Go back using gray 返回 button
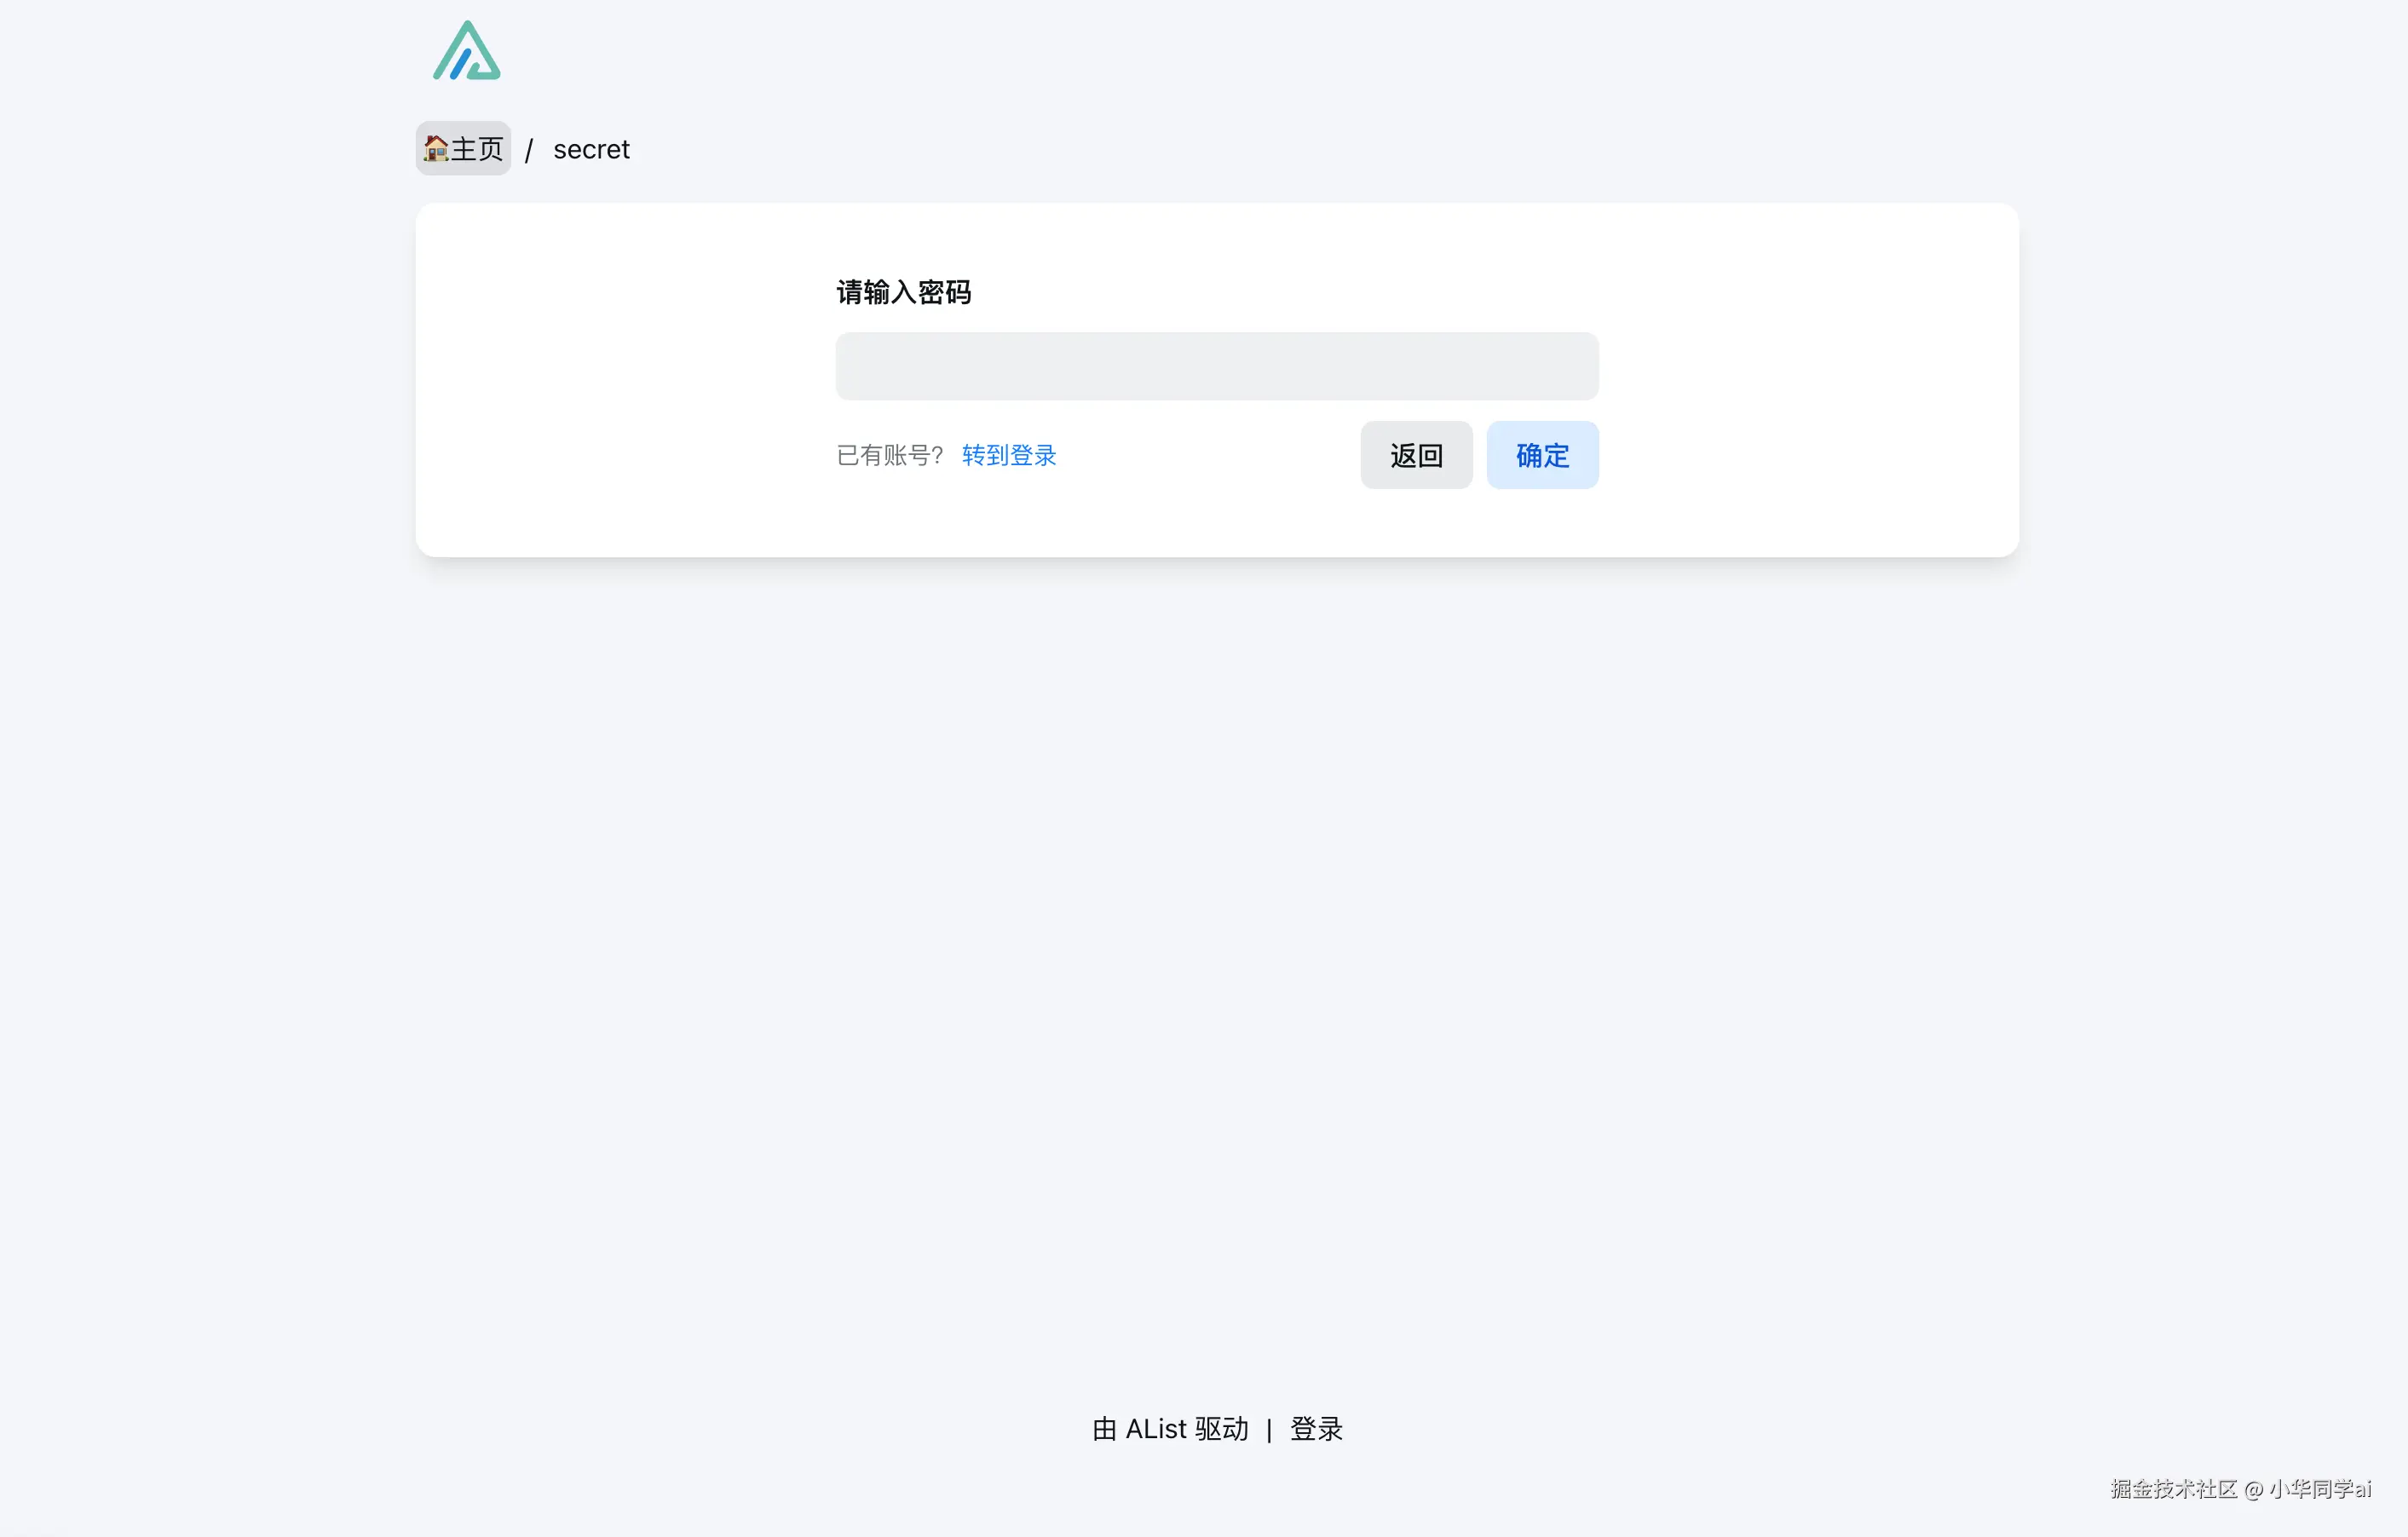This screenshot has width=2408, height=1537. 1415,456
